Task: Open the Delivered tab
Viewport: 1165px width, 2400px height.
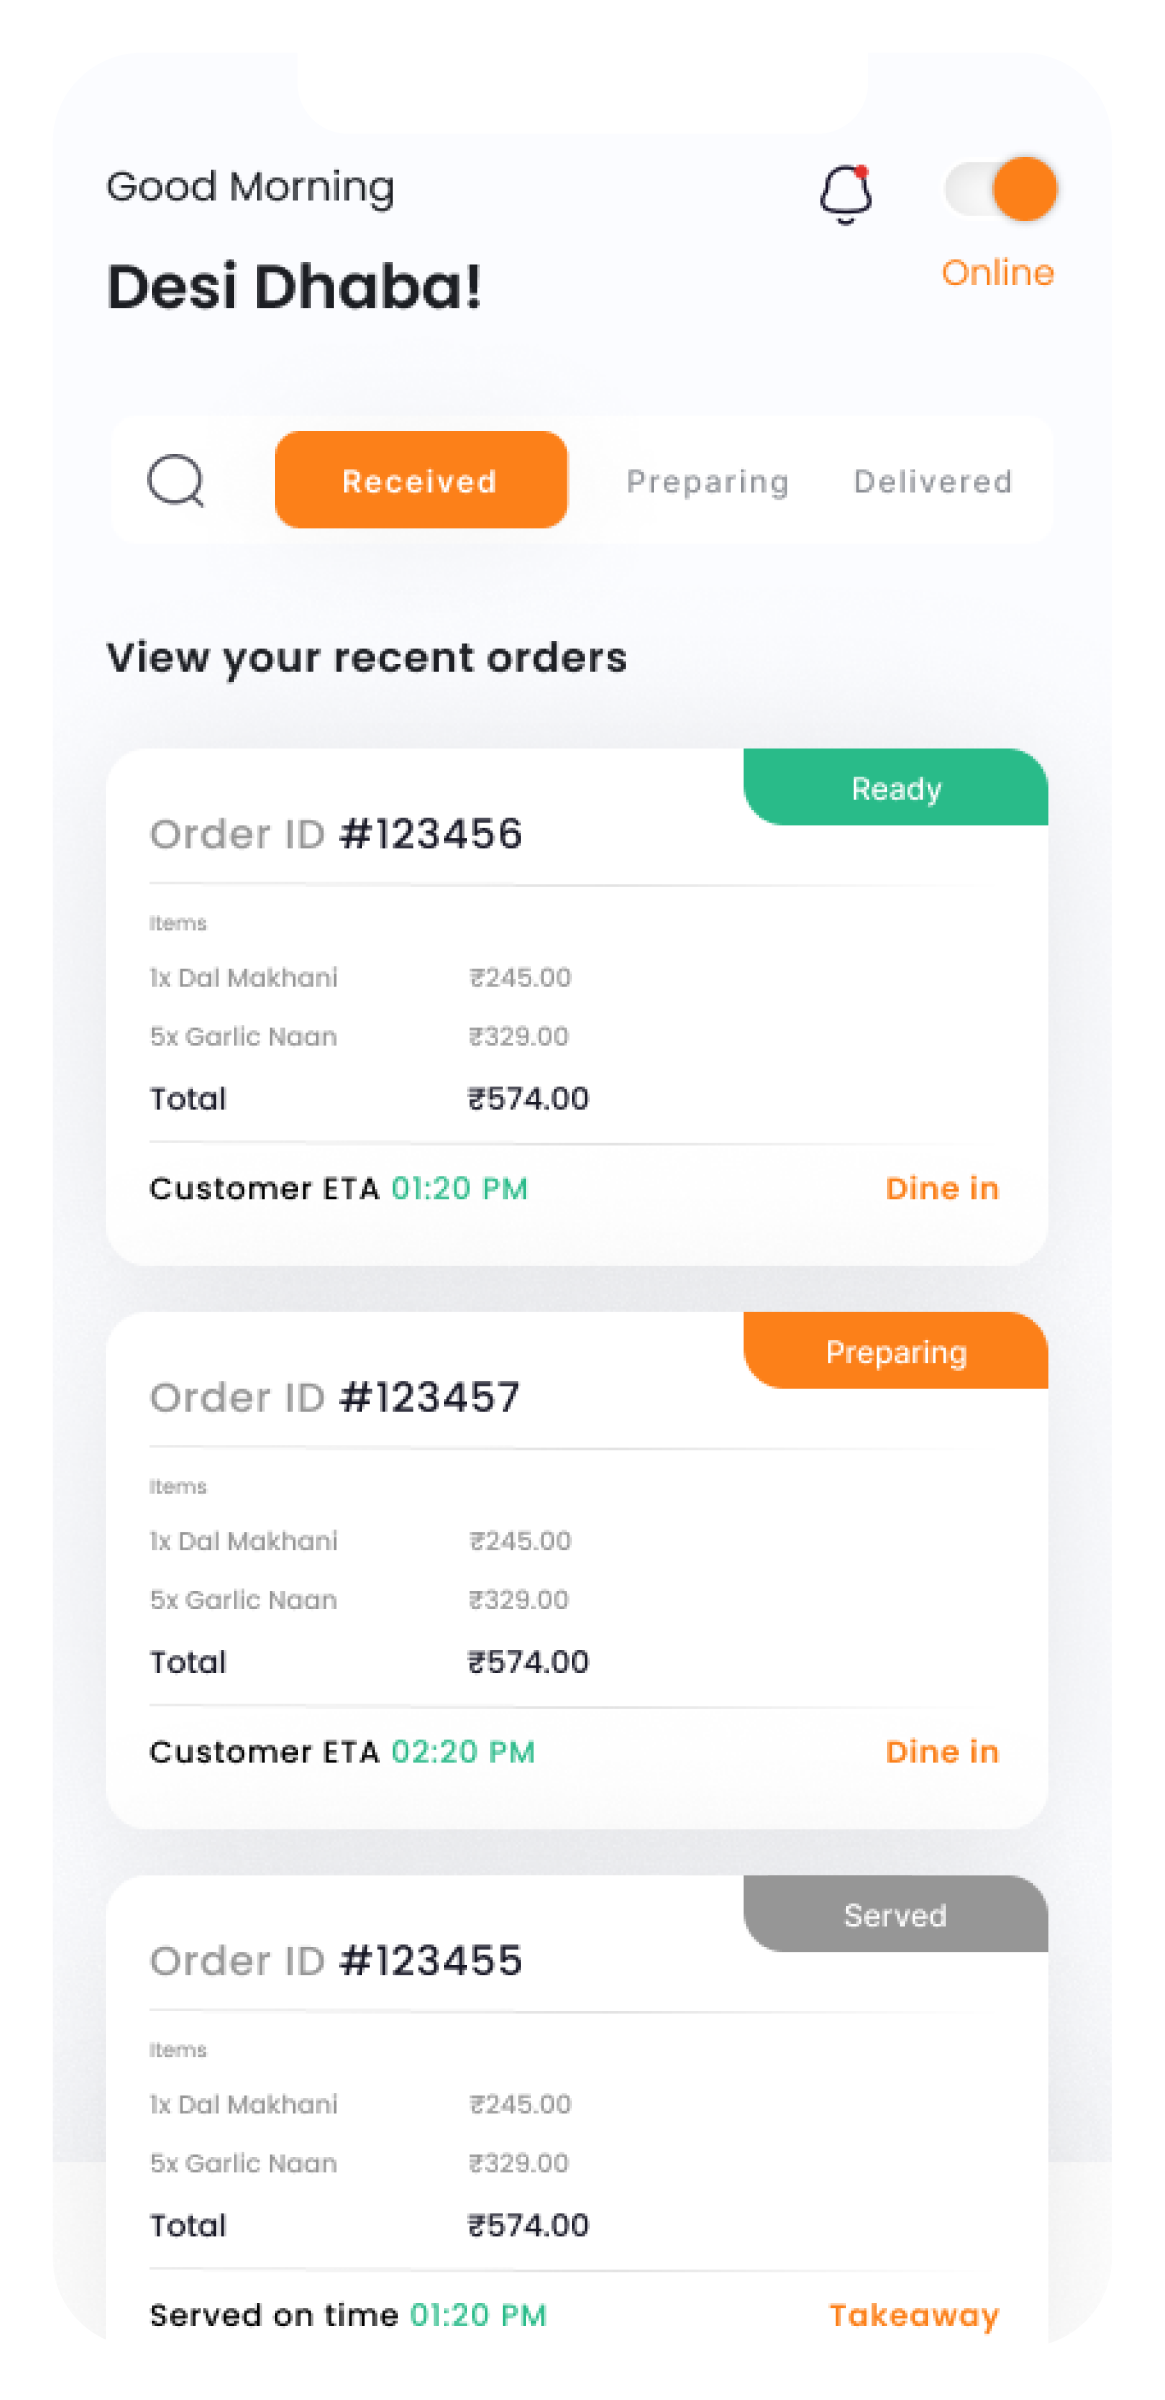Action: [933, 482]
